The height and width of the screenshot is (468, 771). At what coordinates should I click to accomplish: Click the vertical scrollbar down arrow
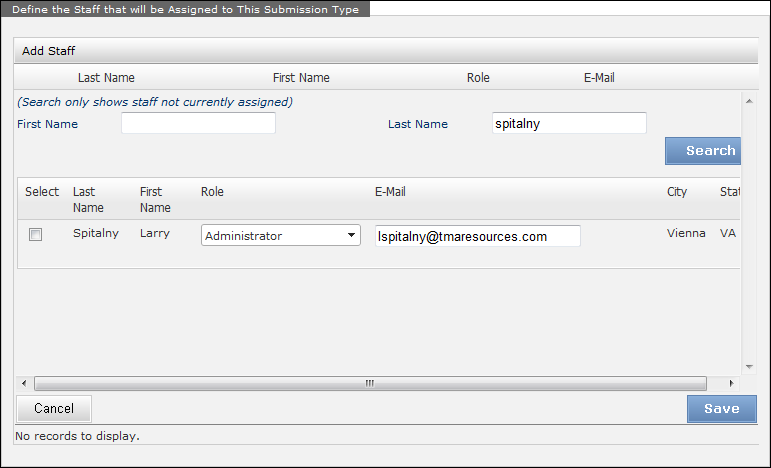point(748,367)
